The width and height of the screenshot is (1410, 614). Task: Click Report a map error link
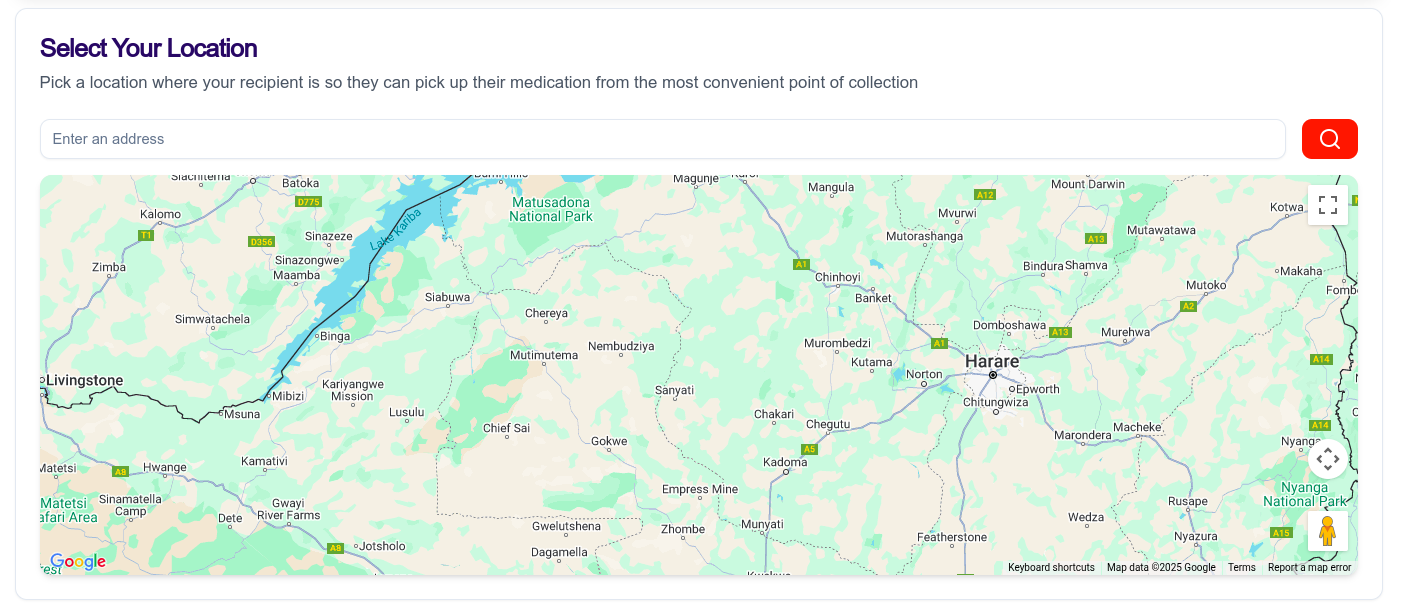coord(1309,567)
